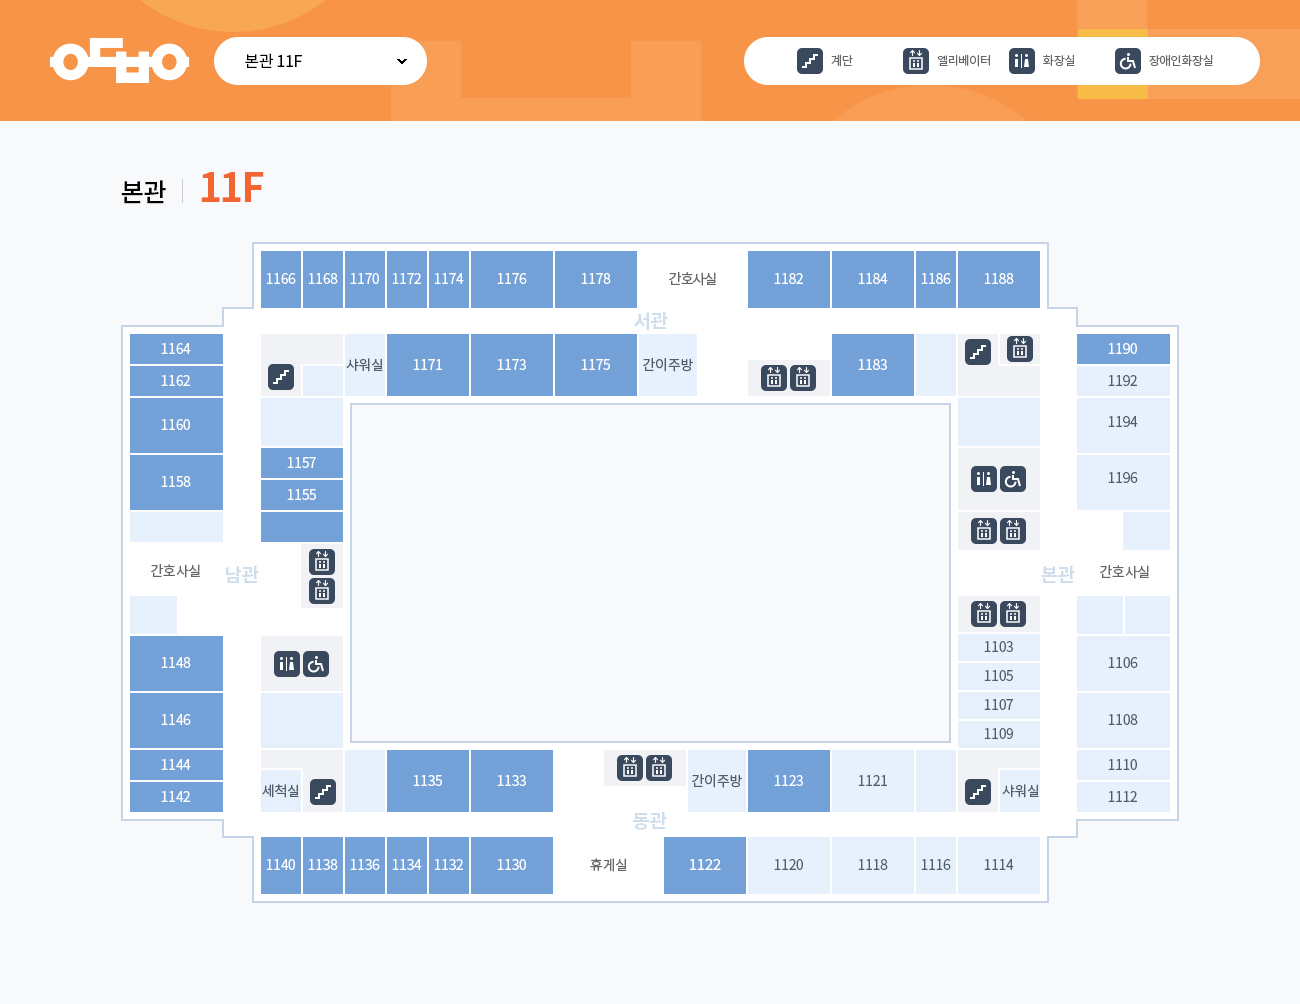Image resolution: width=1300 pixels, height=1004 pixels.
Task: Click the lower elevator icon beside 남관 label
Action: 322,591
